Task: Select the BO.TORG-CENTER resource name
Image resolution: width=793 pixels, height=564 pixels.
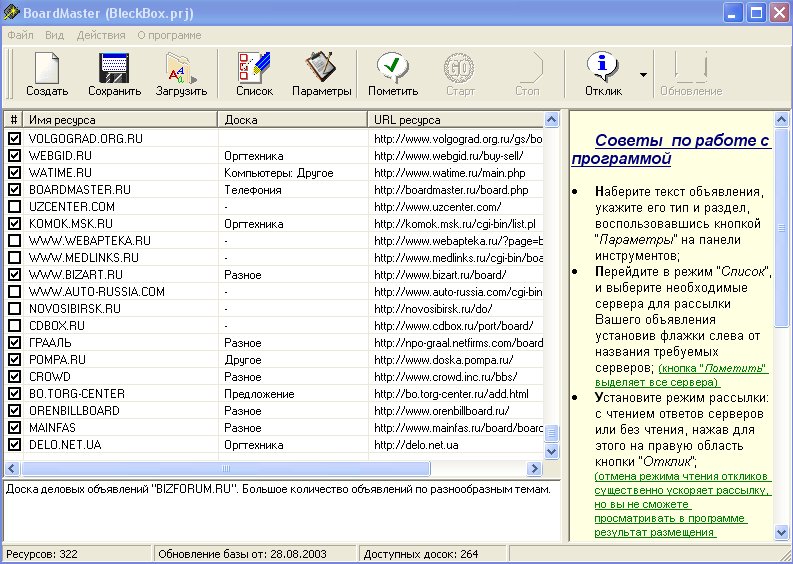Action: tap(77, 394)
